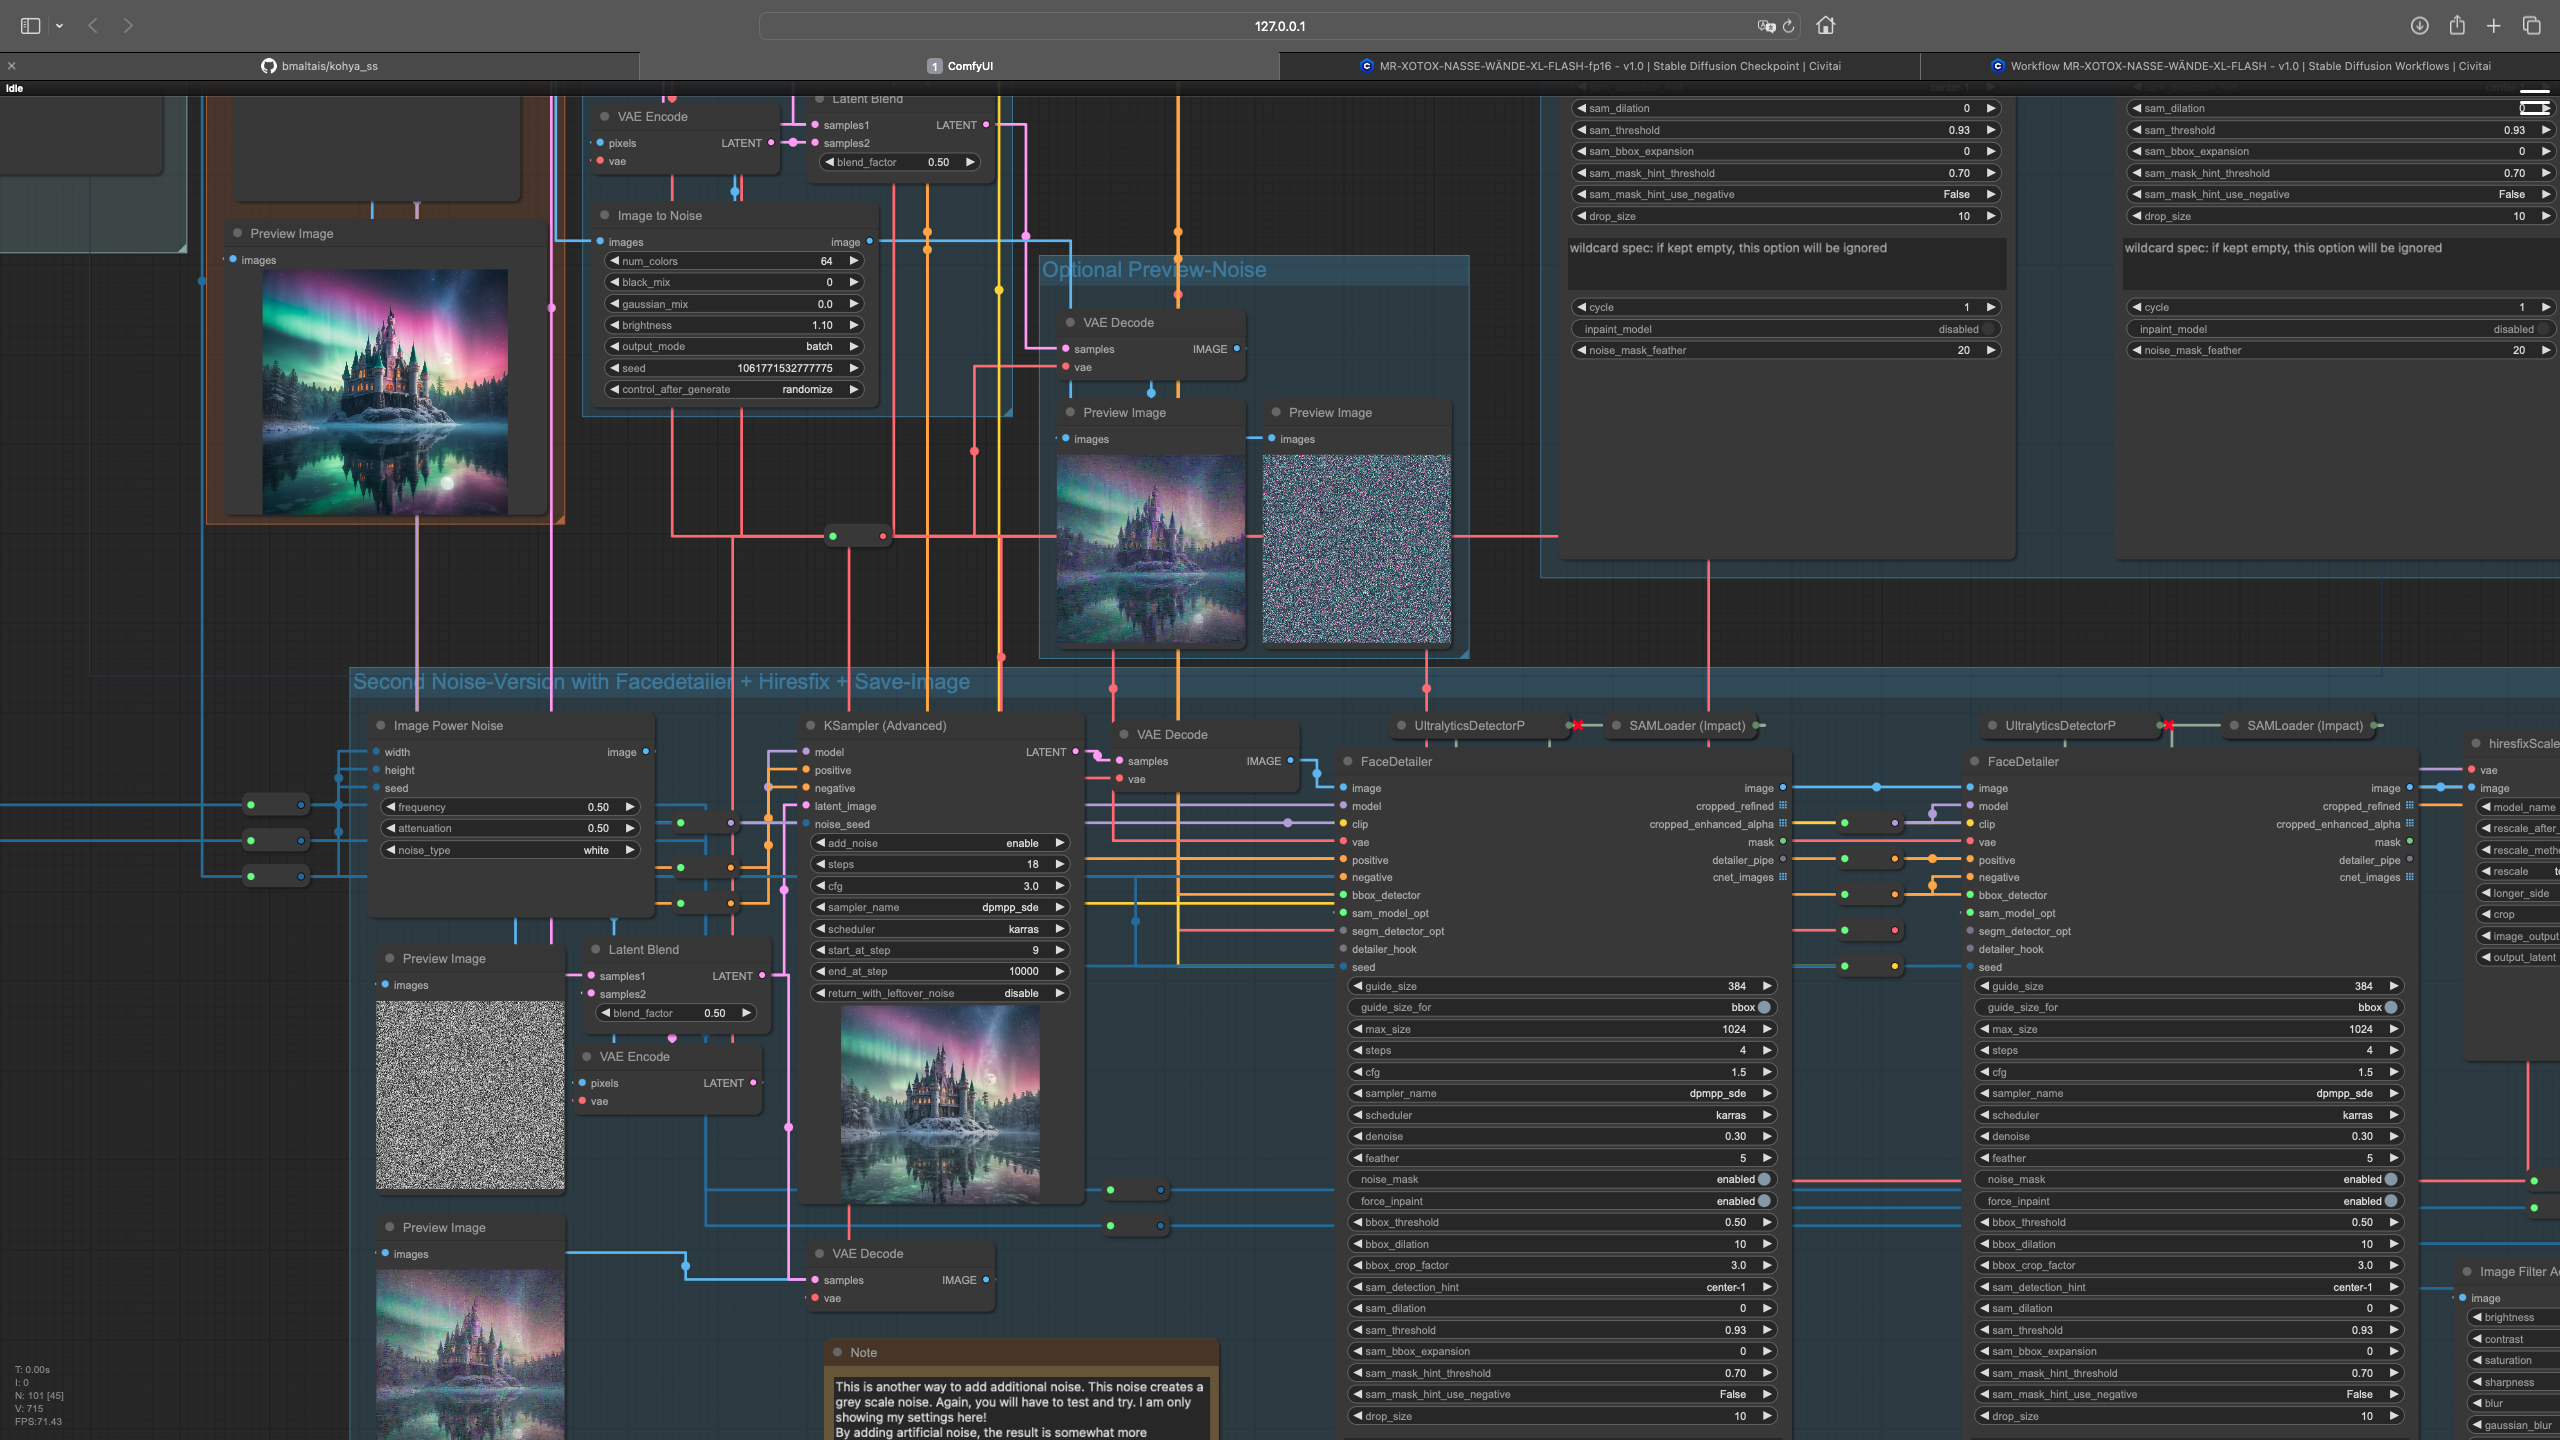This screenshot has width=2560, height=1440.
Task: Click the browser home icon
Action: click(x=1825, y=26)
